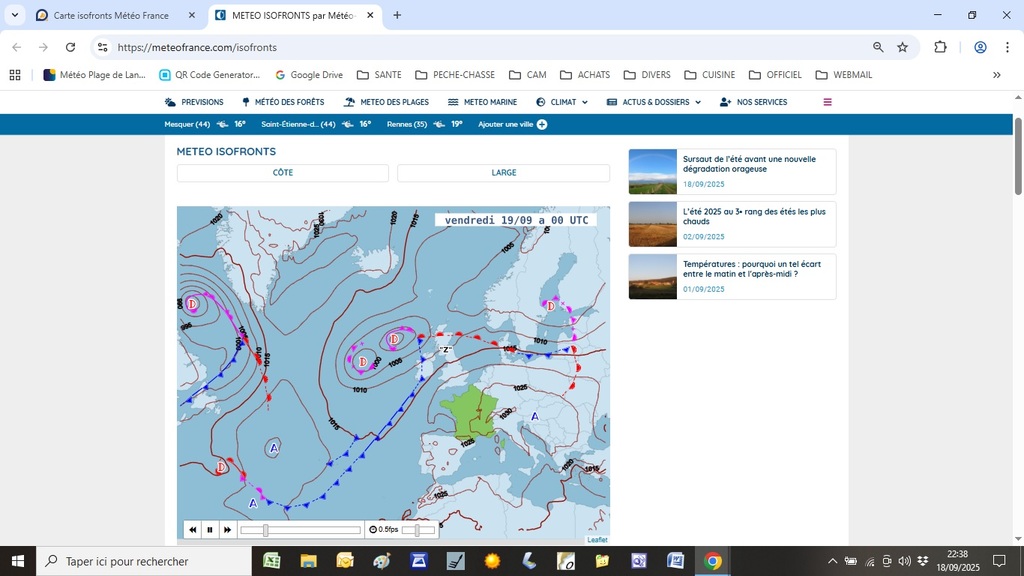Show hidden bookmarks with the chevron

click(x=996, y=75)
